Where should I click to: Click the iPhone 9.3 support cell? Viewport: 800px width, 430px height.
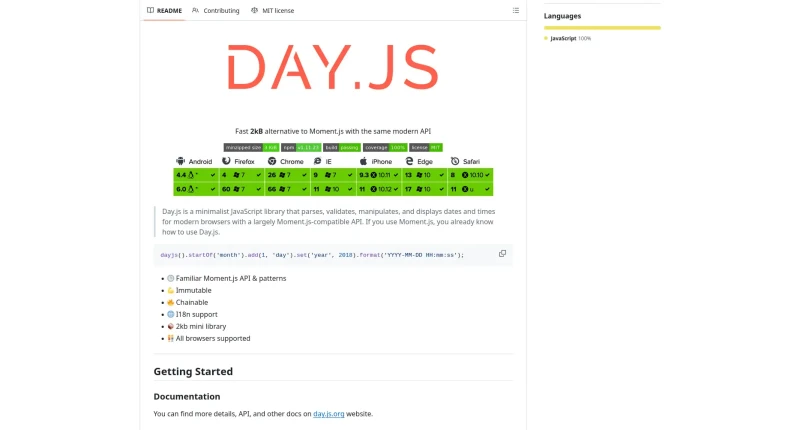pyautogui.click(x=379, y=175)
